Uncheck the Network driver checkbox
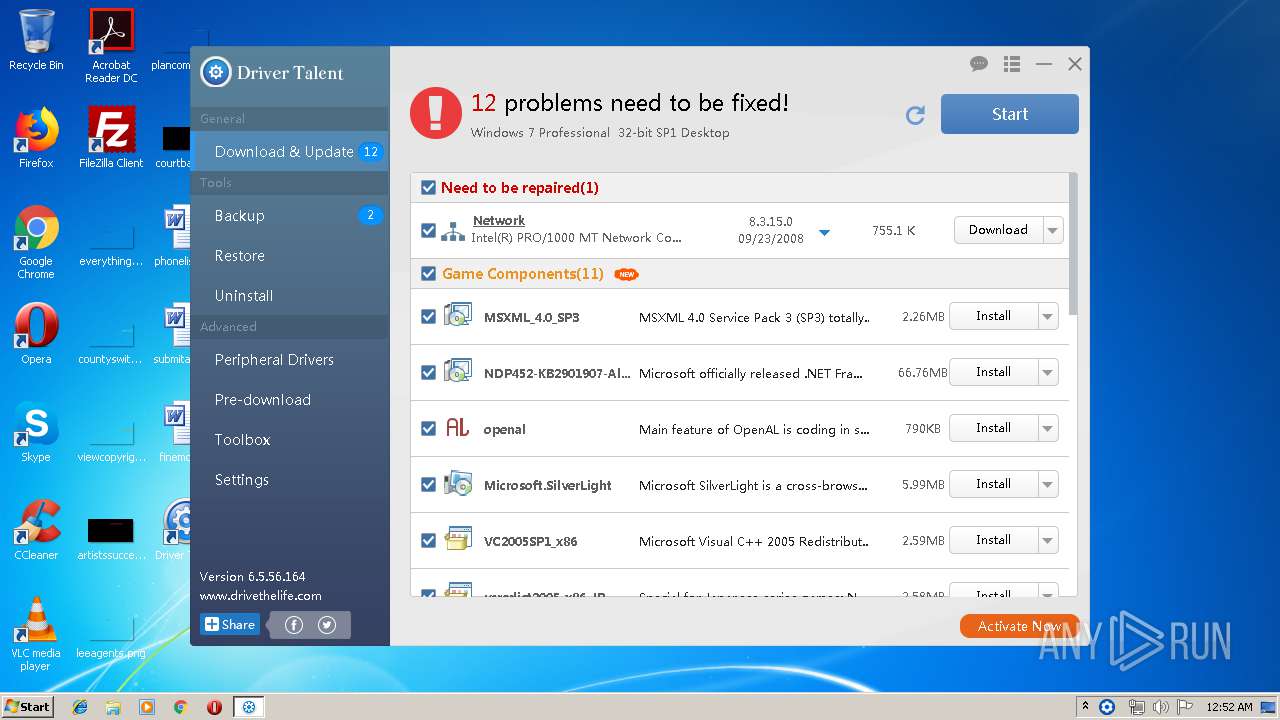This screenshot has height=720, width=1280. tap(428, 231)
